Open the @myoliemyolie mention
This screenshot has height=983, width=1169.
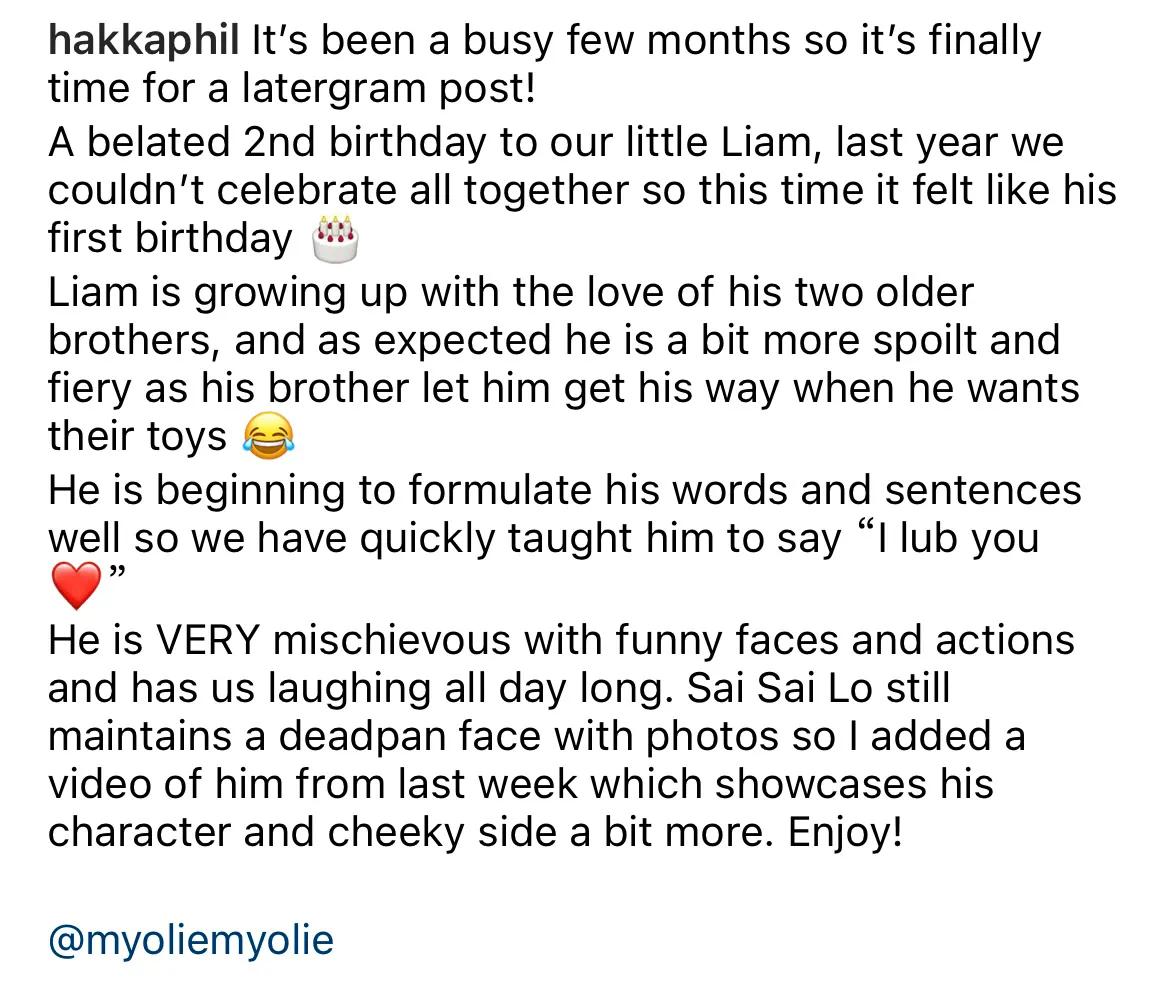point(191,939)
